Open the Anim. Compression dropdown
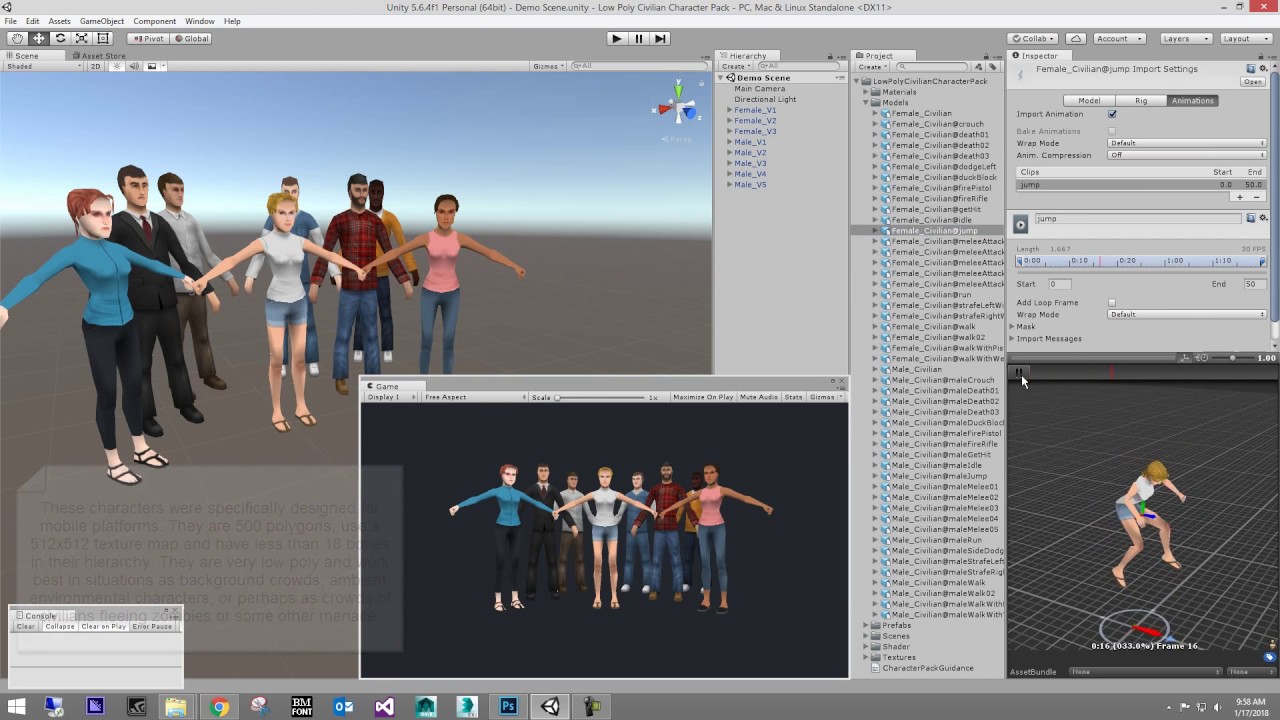Viewport: 1280px width, 720px height. coord(1187,155)
